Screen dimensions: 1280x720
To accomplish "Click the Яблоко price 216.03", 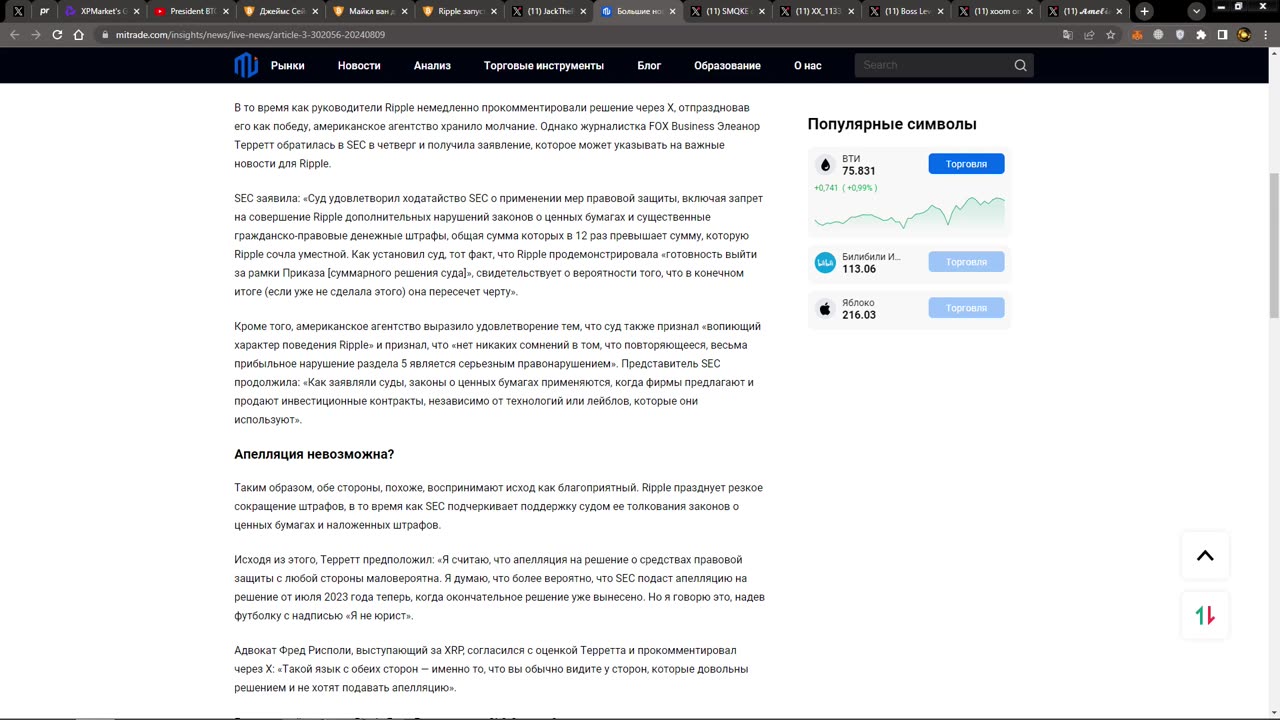I will coord(859,315).
